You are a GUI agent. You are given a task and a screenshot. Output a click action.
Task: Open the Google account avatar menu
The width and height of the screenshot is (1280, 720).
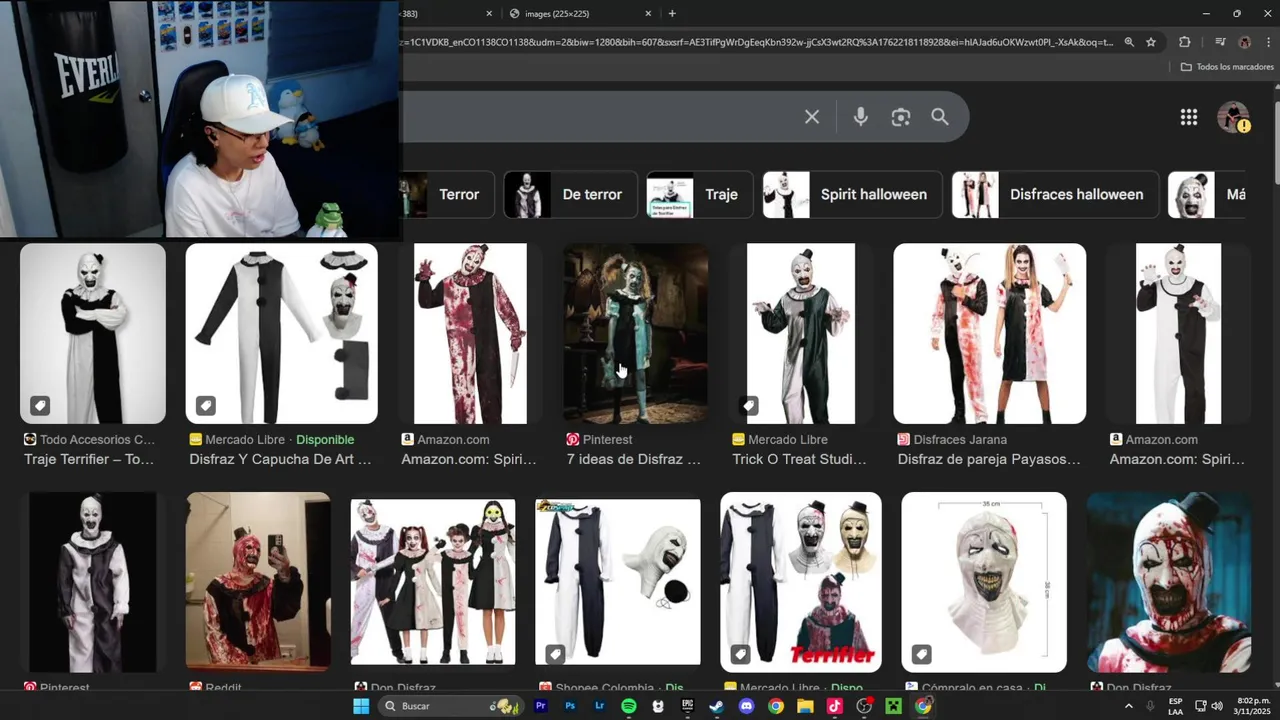1233,117
